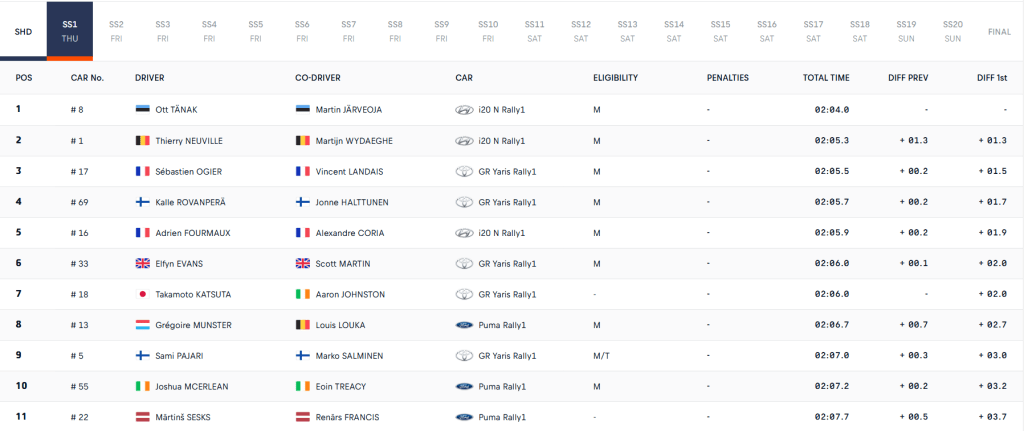Open the SS2 FRI stage tab
The height and width of the screenshot is (431, 1024).
[x=116, y=30]
